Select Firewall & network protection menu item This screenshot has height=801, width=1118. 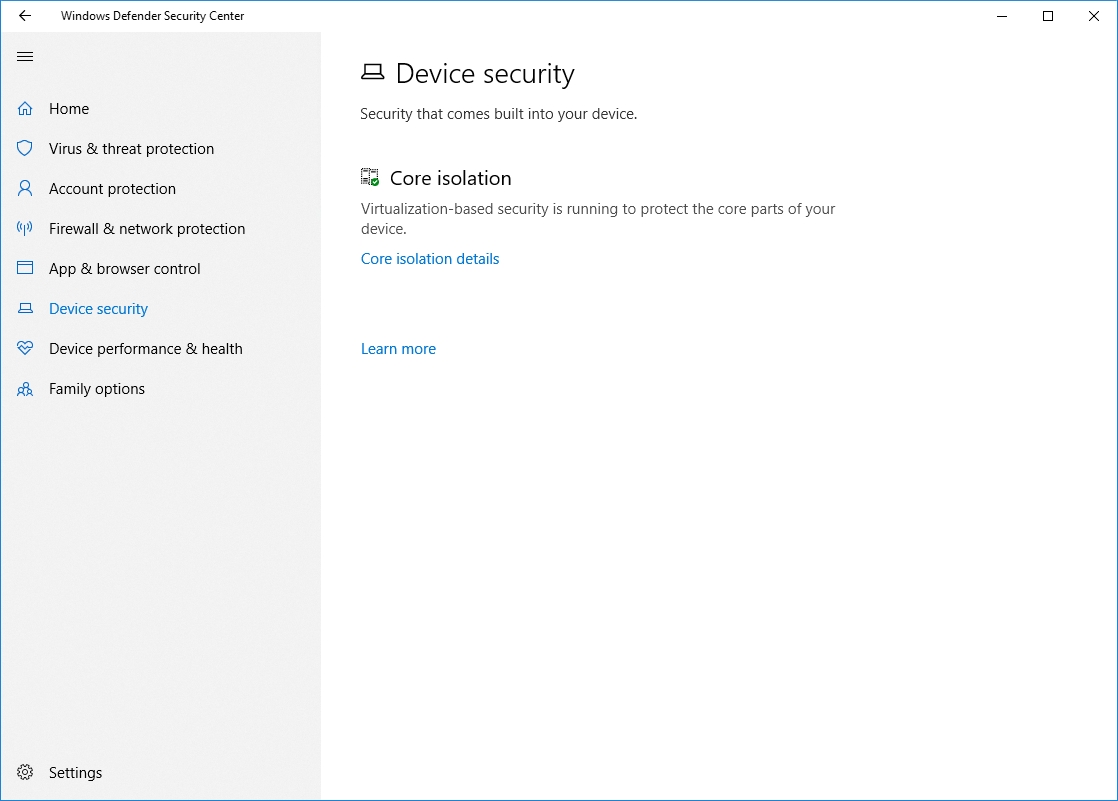tap(147, 229)
